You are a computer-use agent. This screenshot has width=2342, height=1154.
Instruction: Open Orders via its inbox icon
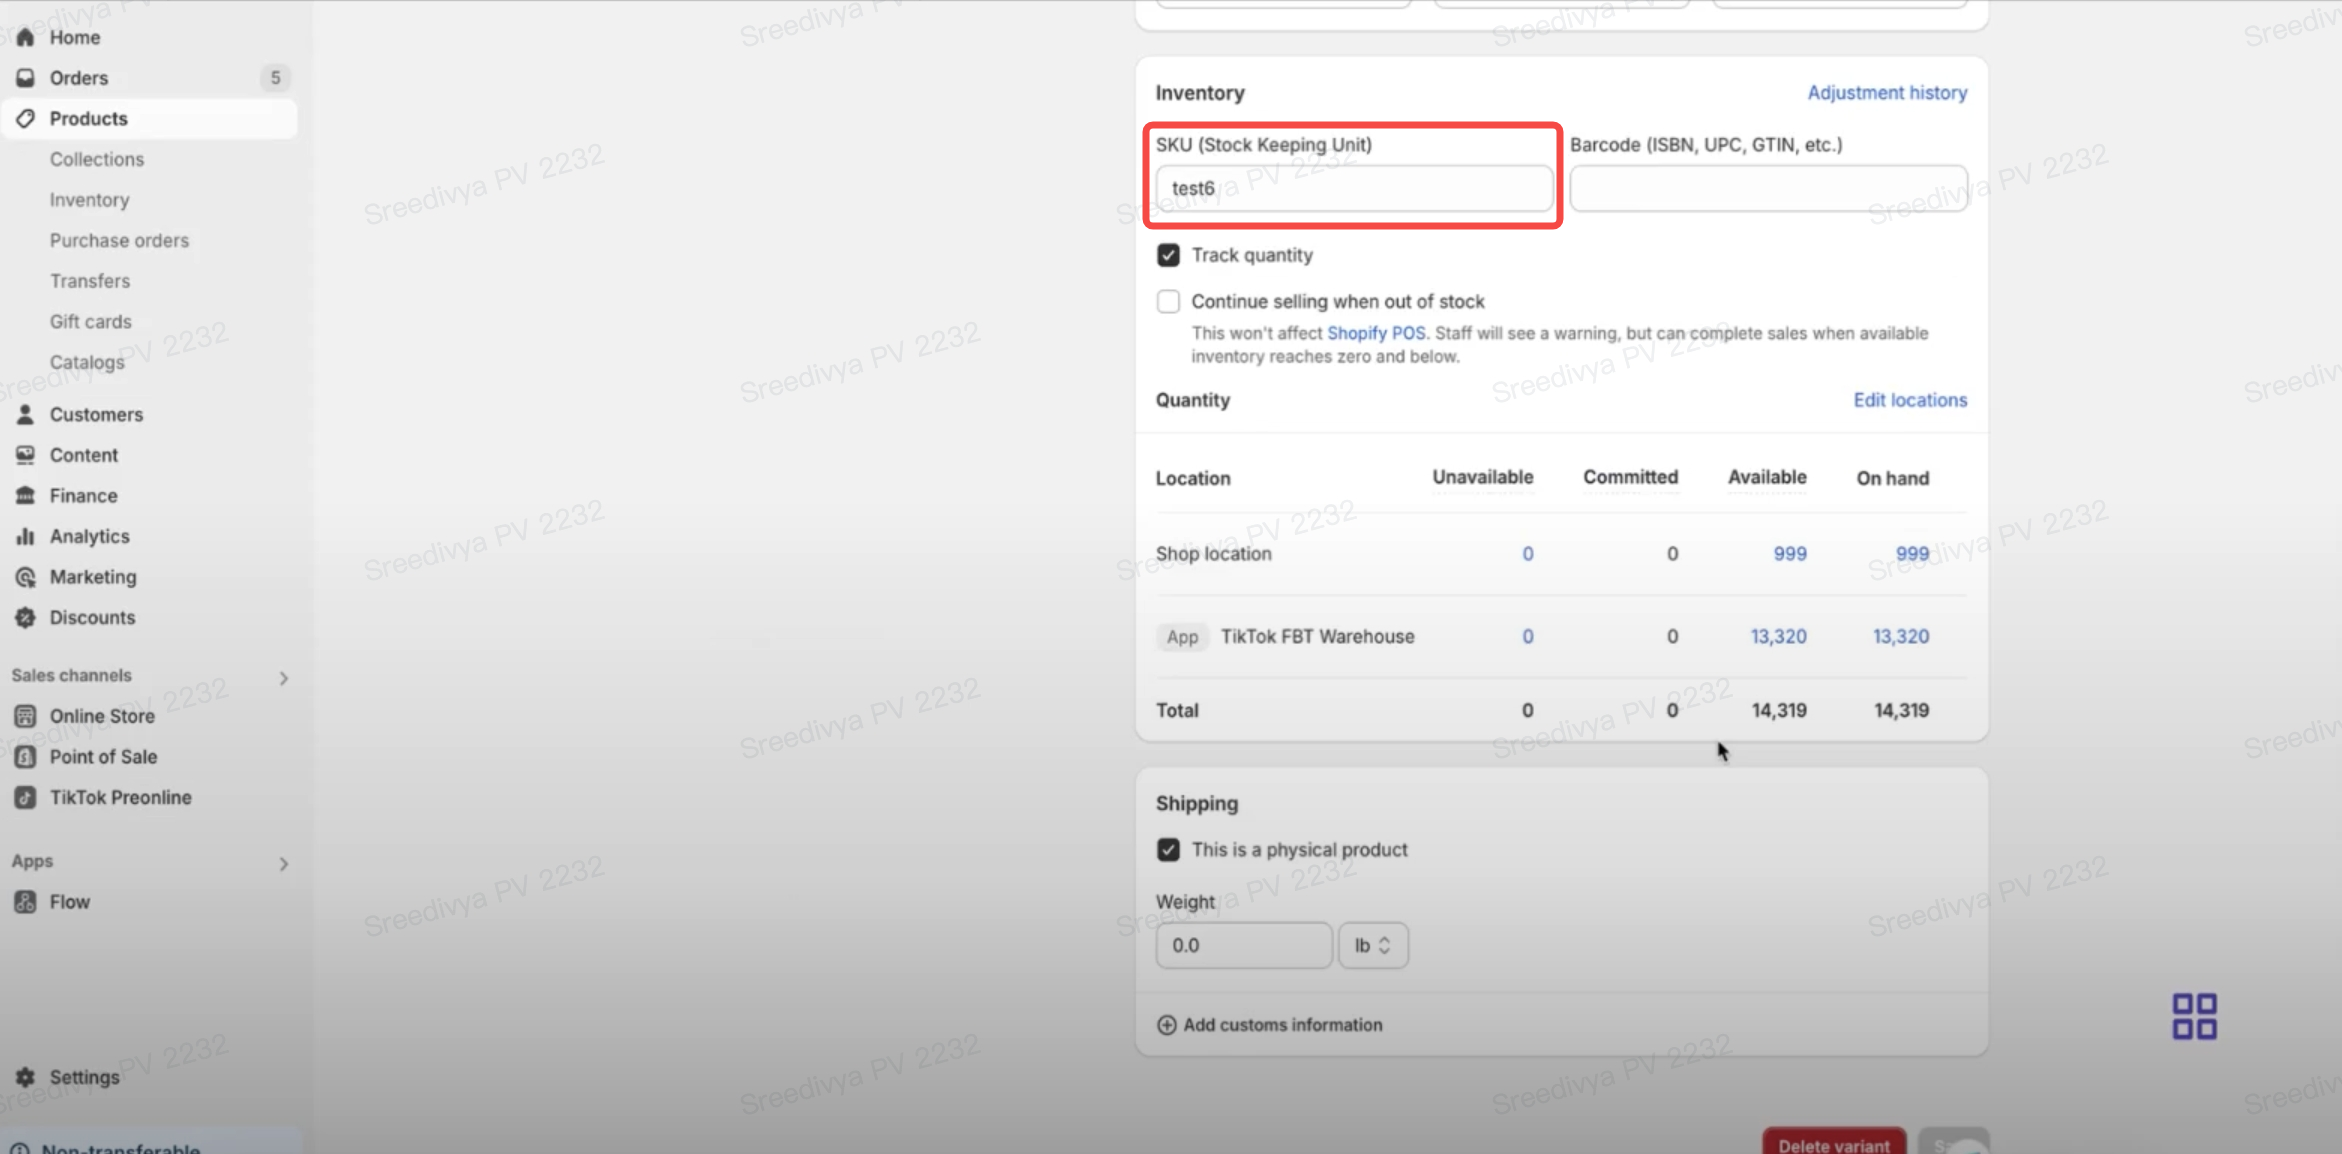coord(25,78)
